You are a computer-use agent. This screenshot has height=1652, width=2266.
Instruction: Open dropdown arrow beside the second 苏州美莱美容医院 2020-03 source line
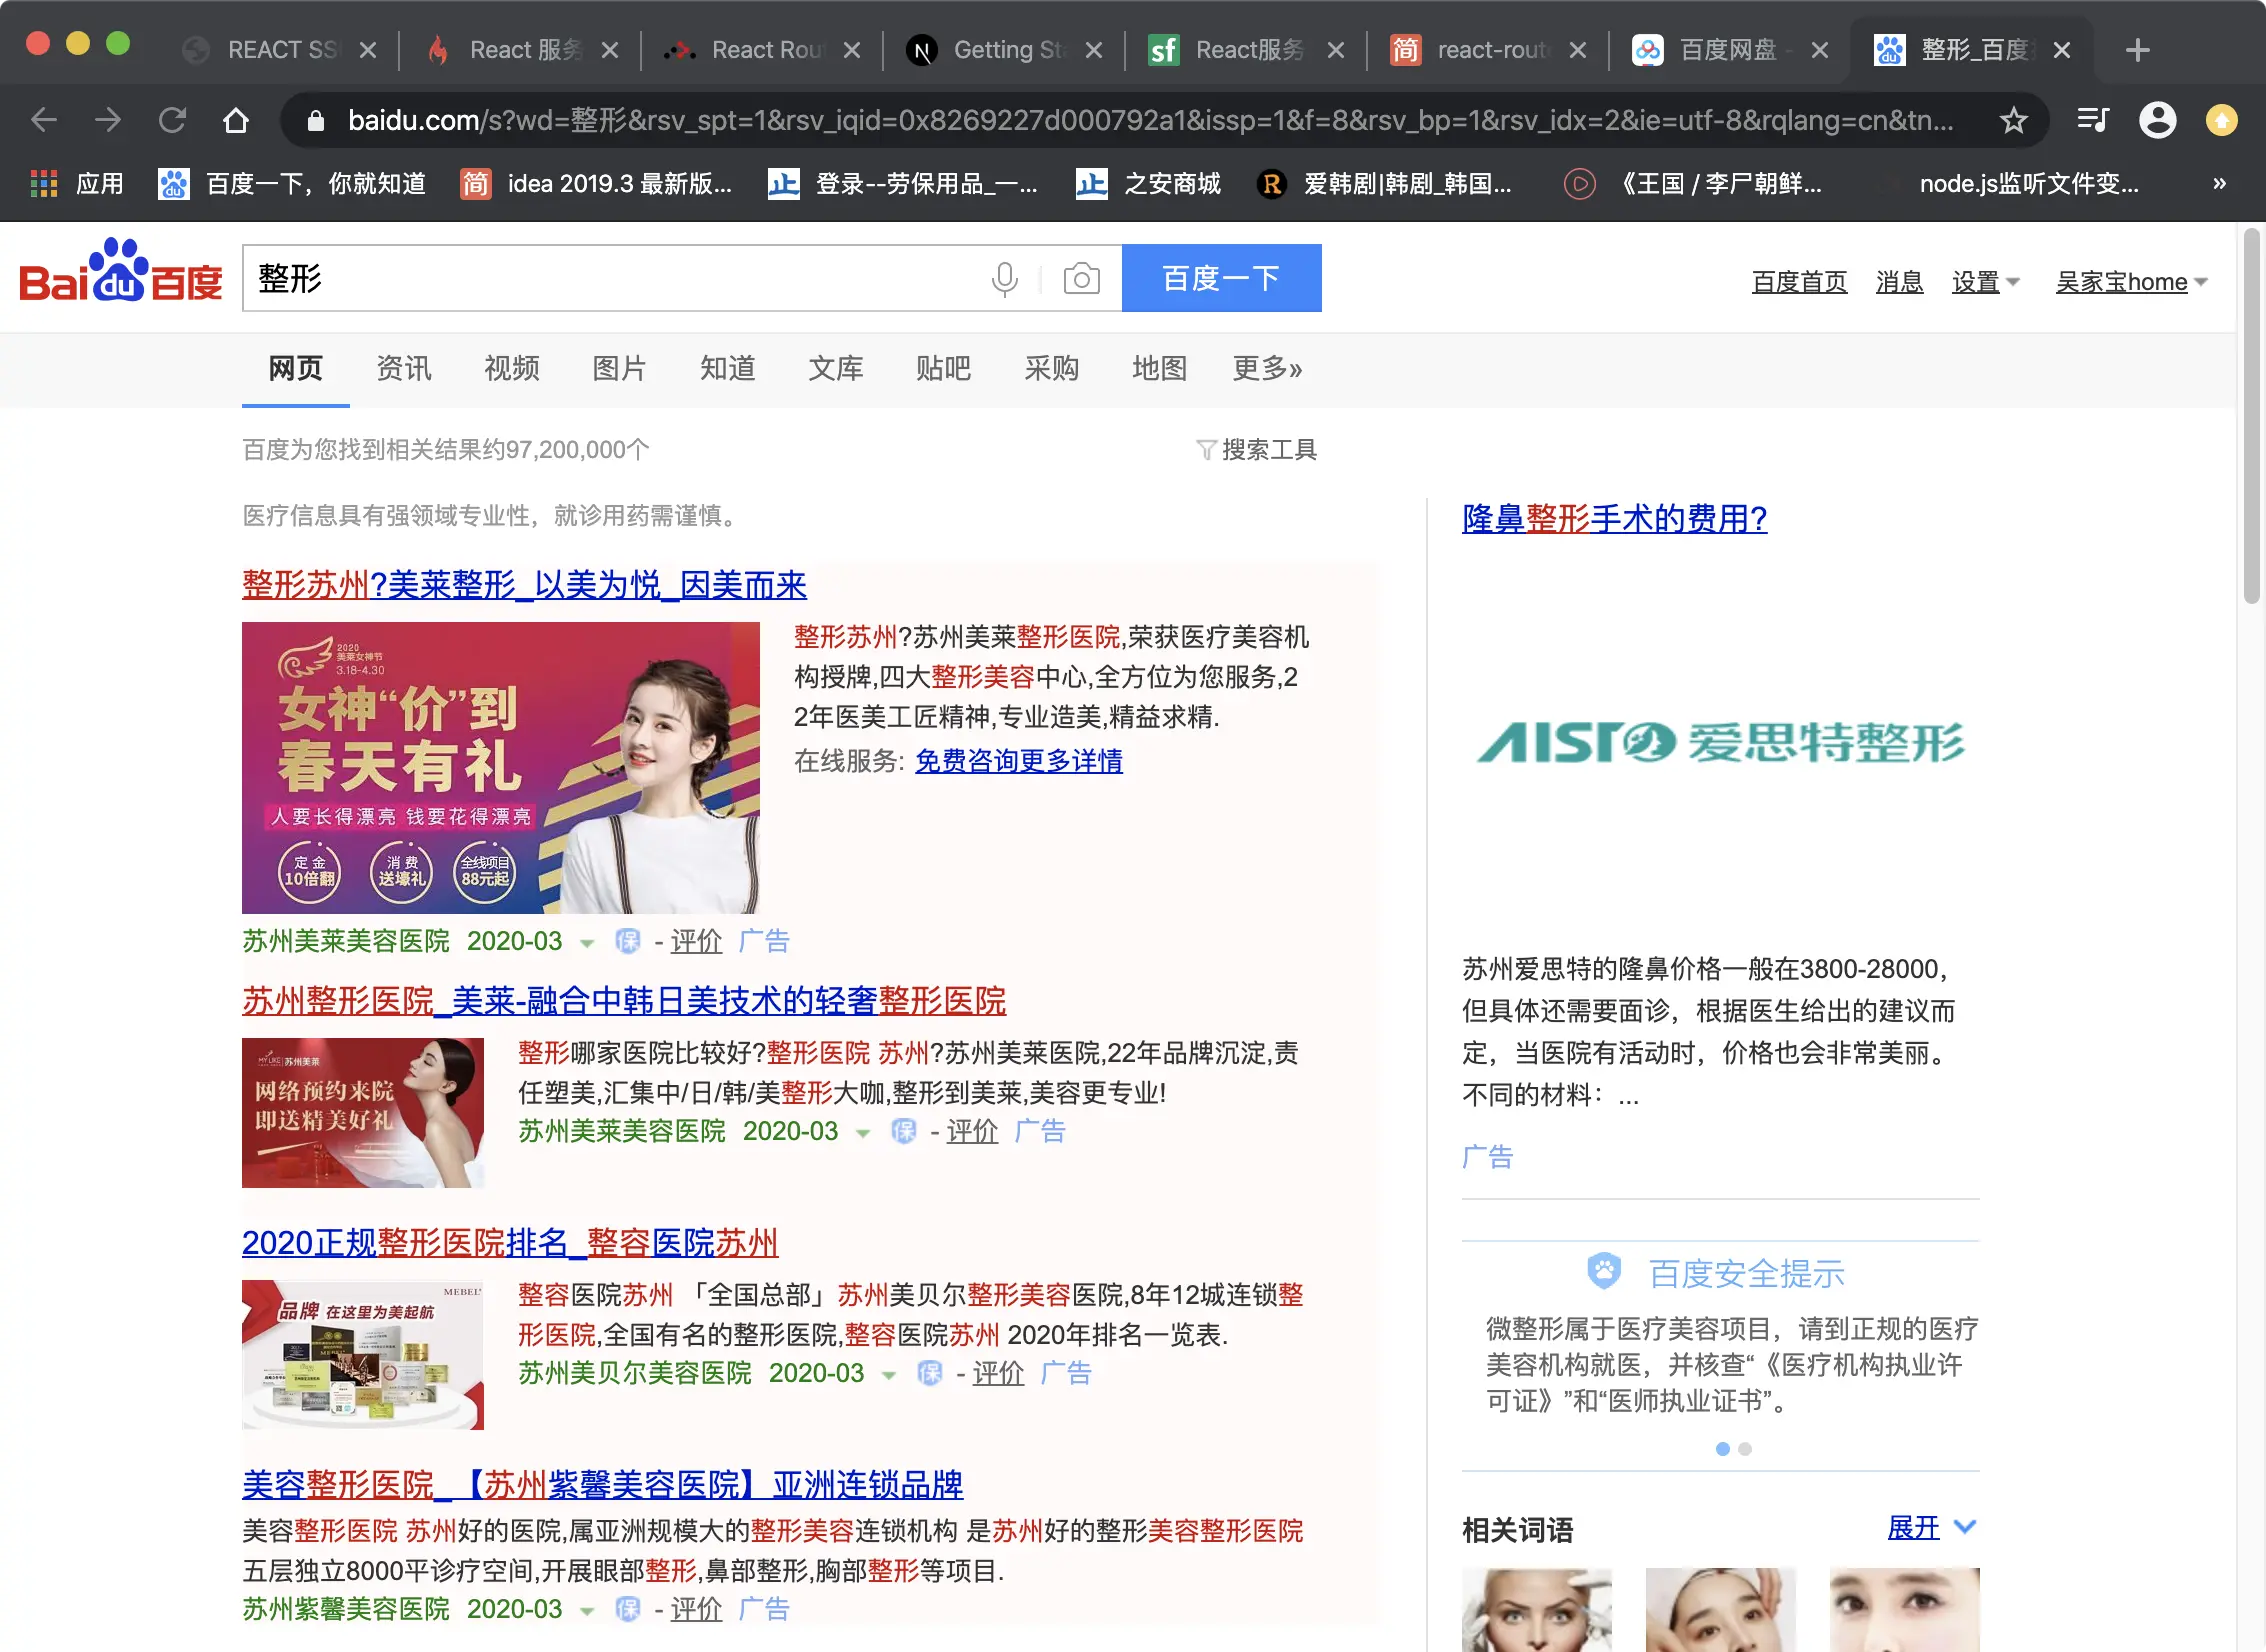click(863, 1133)
